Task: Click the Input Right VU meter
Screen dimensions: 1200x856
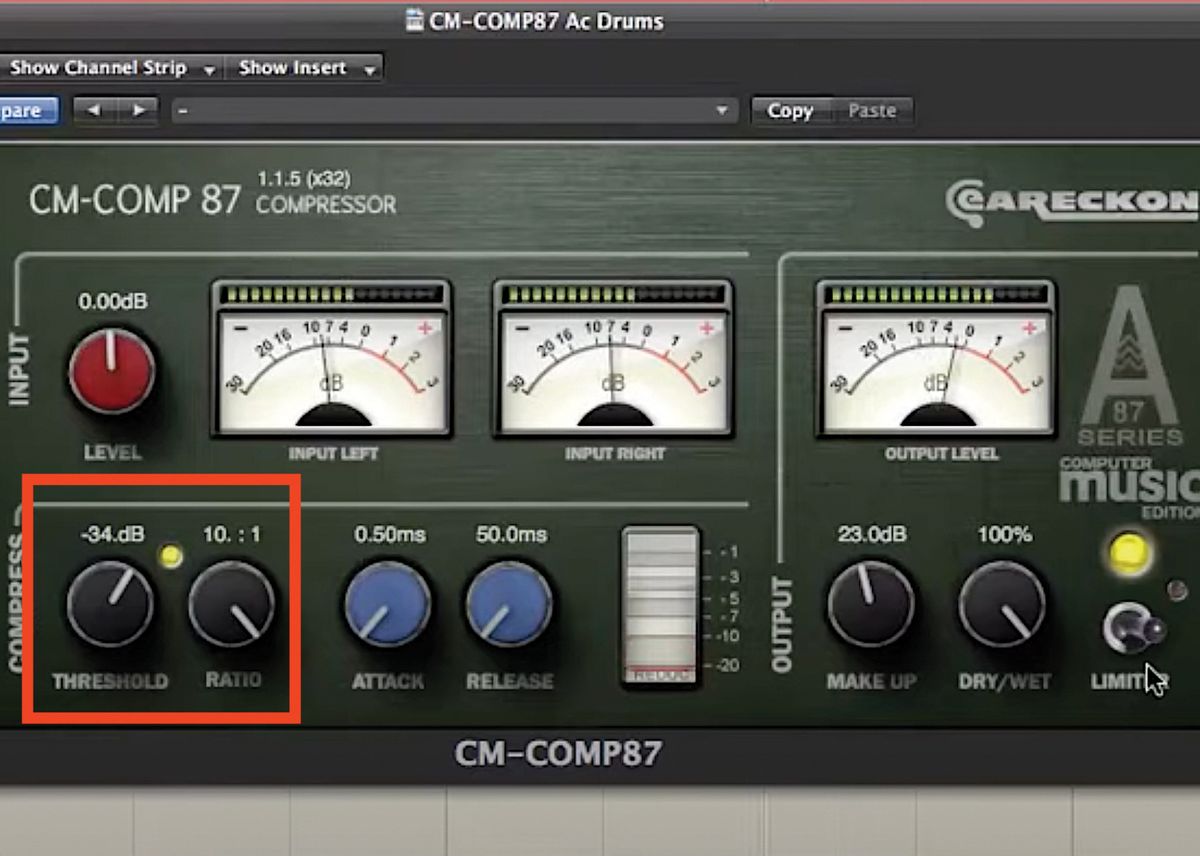Action: tap(612, 360)
